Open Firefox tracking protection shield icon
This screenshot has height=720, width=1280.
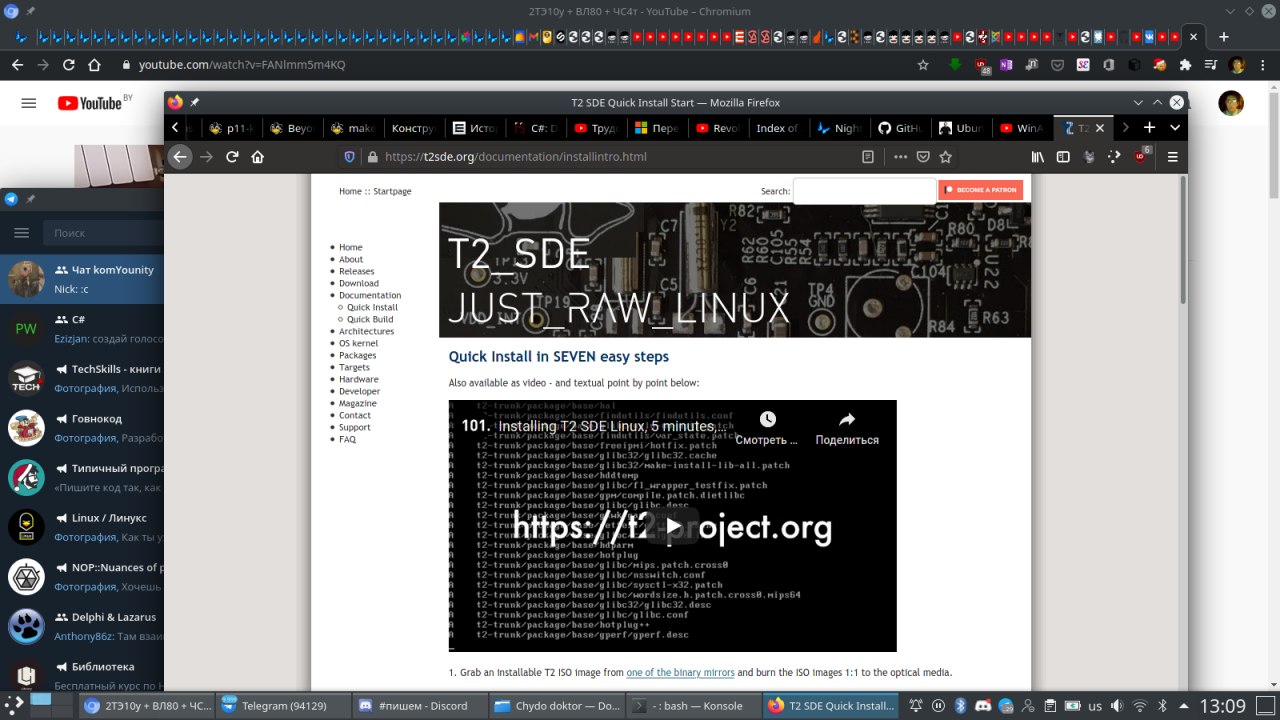pyautogui.click(x=349, y=157)
